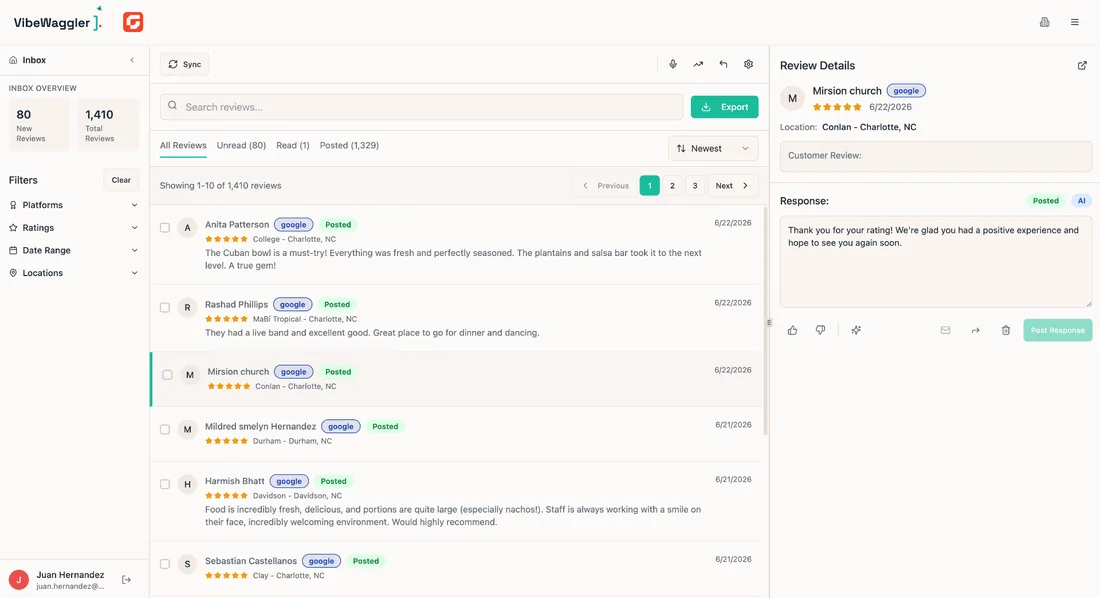The width and height of the screenshot is (1100, 598).
Task: Click Anita Patterson's google badge
Action: click(x=293, y=225)
